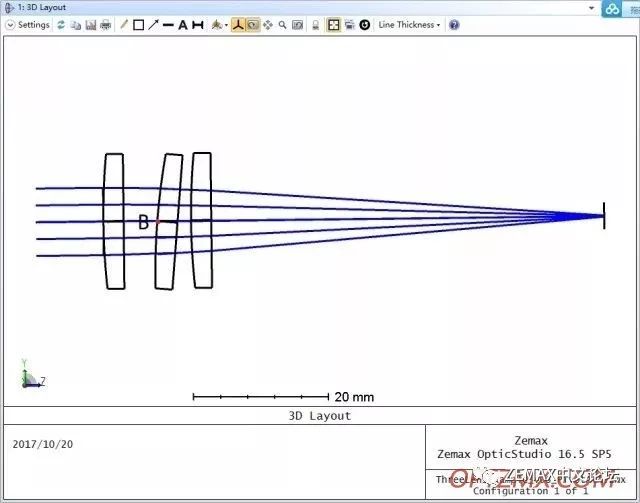
Task: Toggle the highlighted axis orientation button
Action: pyautogui.click(x=238, y=25)
